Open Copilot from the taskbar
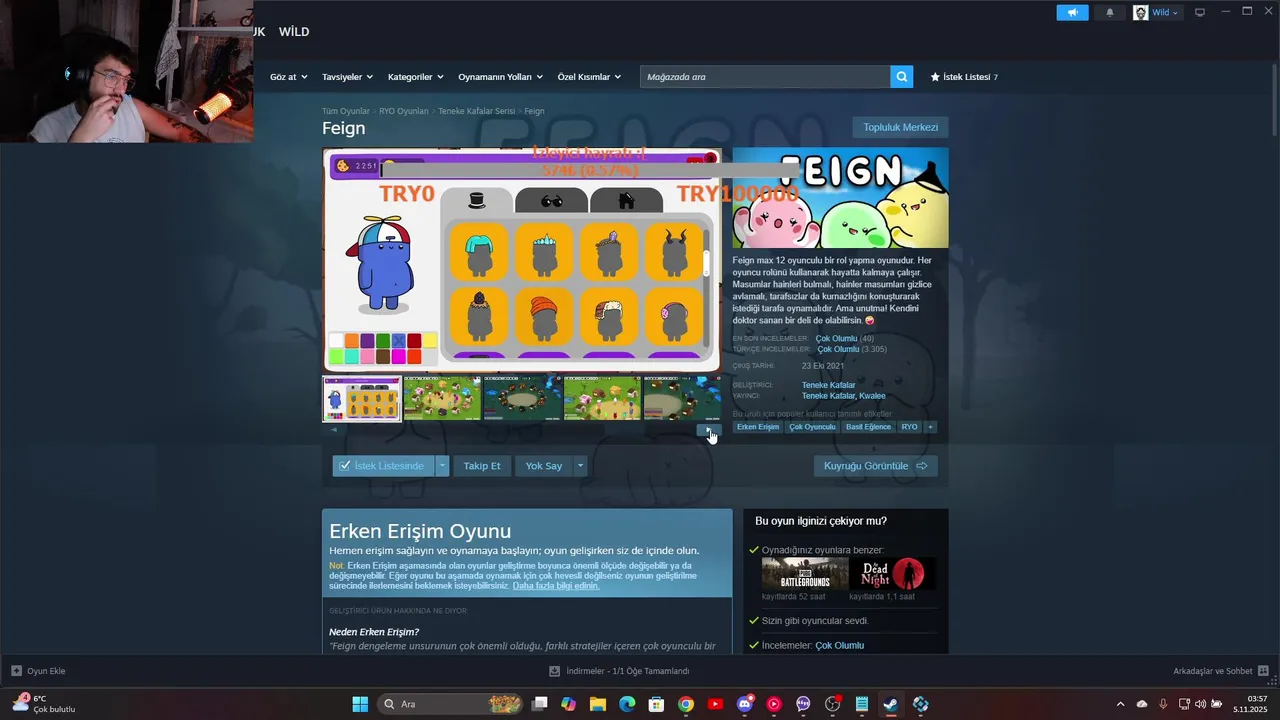The image size is (1280, 720). click(568, 704)
